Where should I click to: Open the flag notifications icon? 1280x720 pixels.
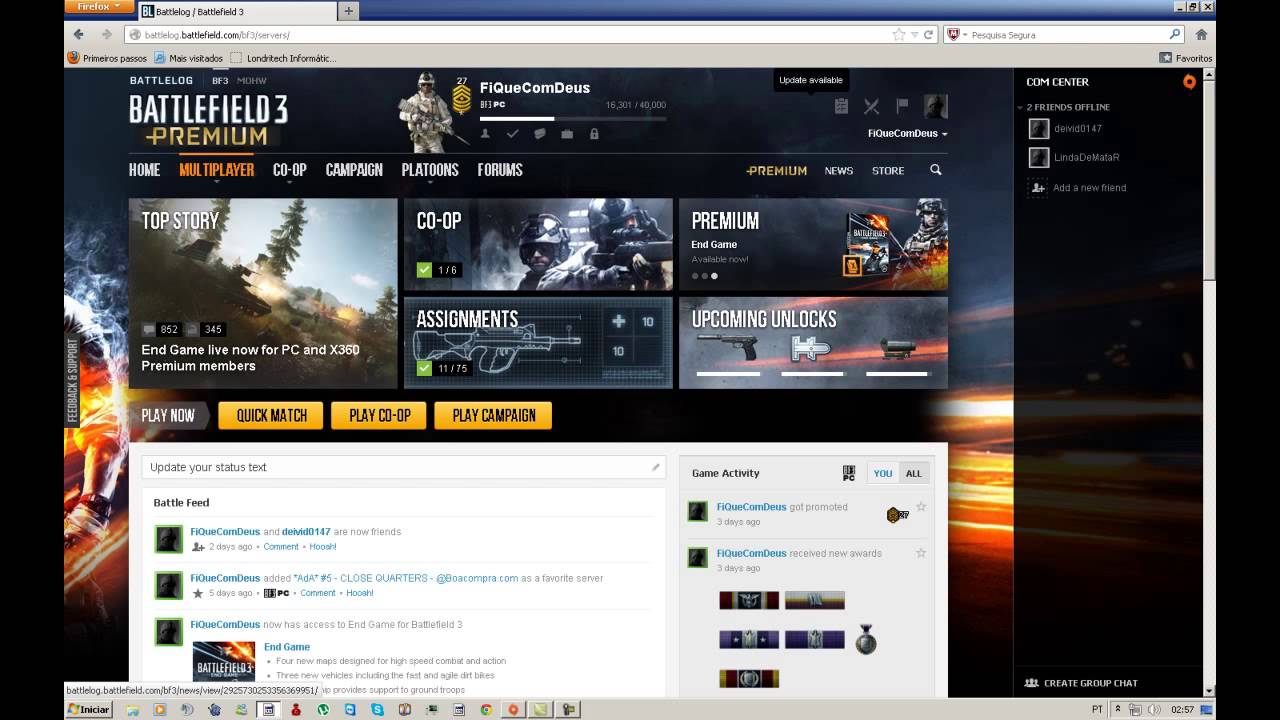pos(902,106)
